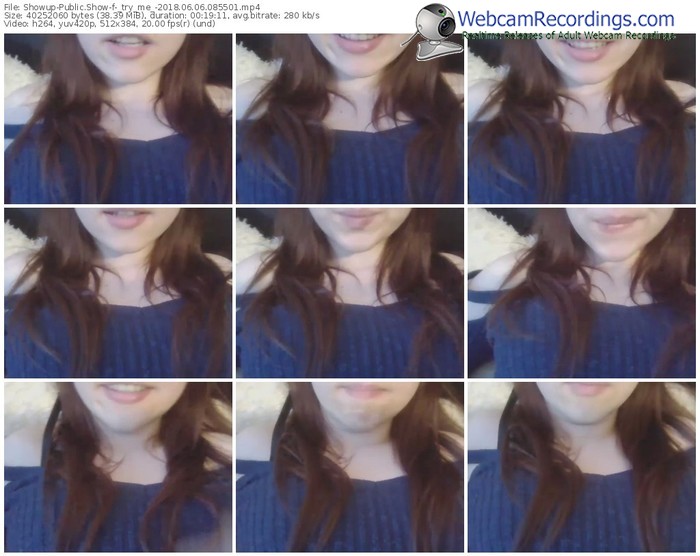
Task: Open the WebcamRecordings.com title link
Action: tap(567, 18)
